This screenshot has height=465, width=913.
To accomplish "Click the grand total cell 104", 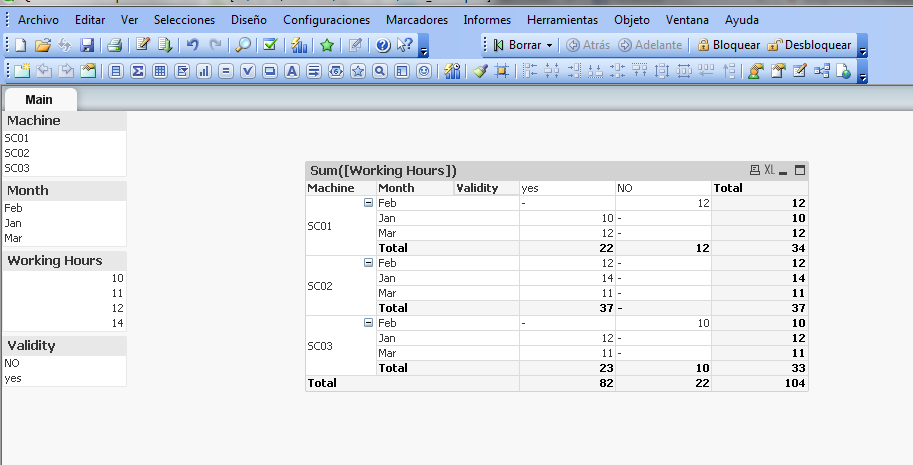I will point(759,383).
